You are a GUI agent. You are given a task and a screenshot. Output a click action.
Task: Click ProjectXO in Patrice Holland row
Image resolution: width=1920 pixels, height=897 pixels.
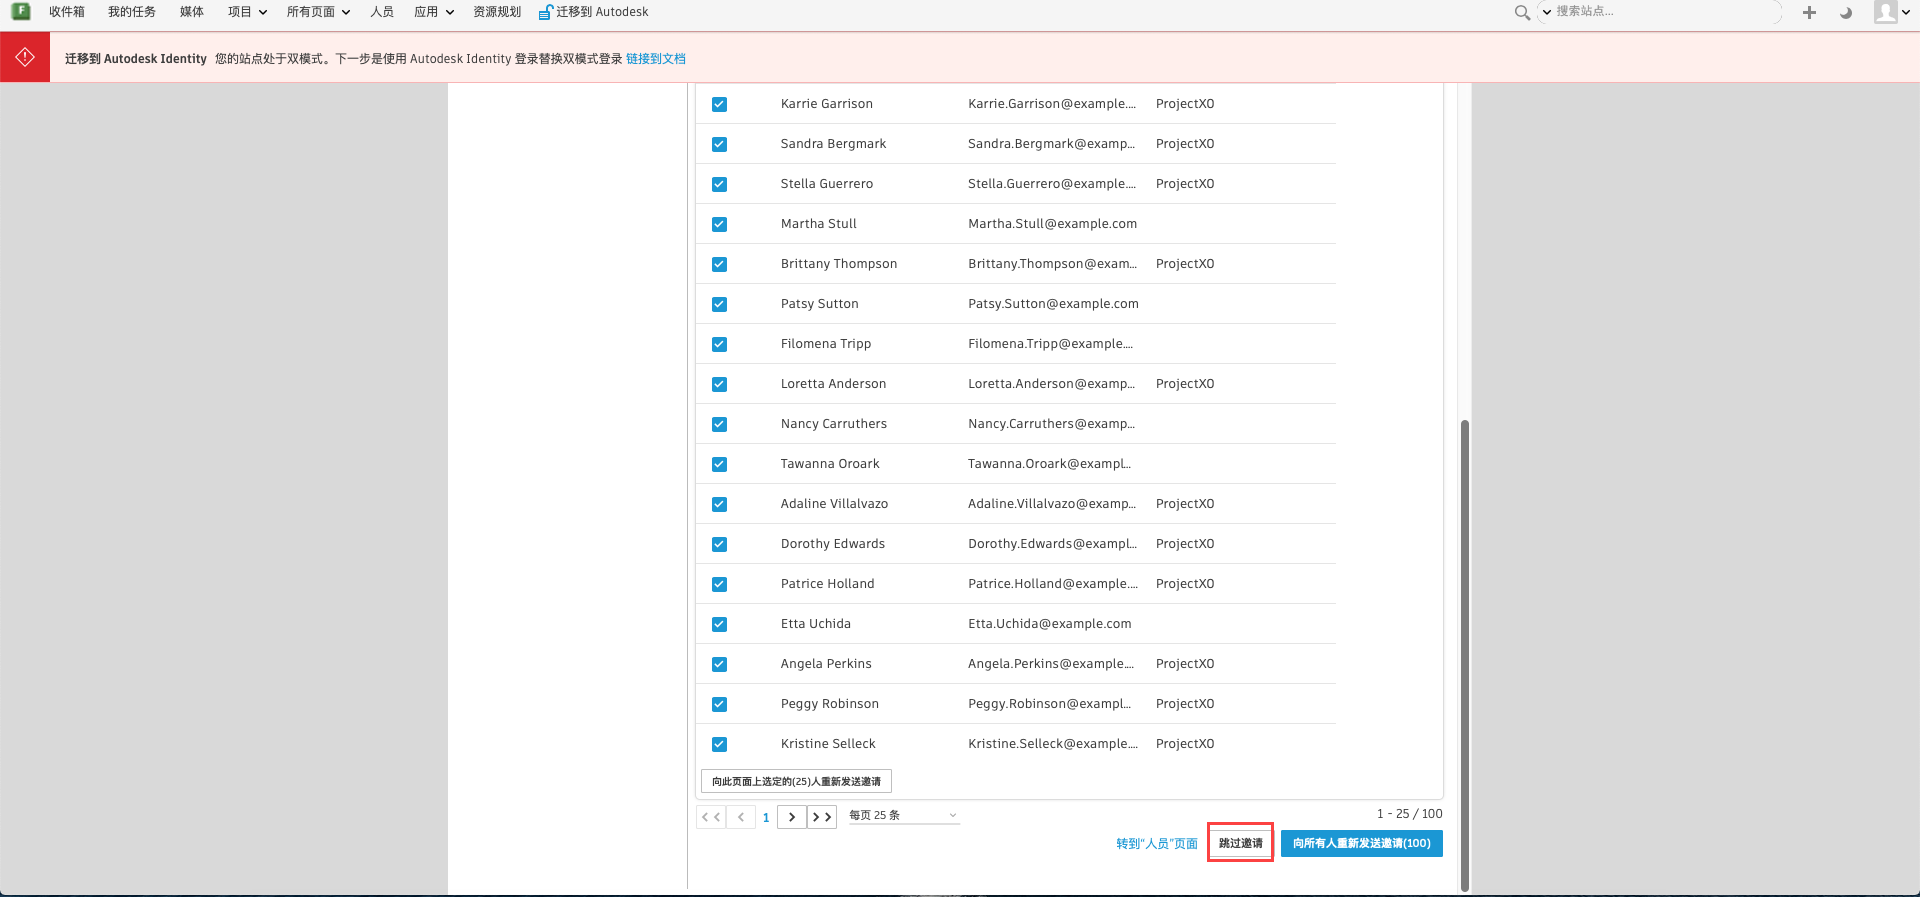1185,584
